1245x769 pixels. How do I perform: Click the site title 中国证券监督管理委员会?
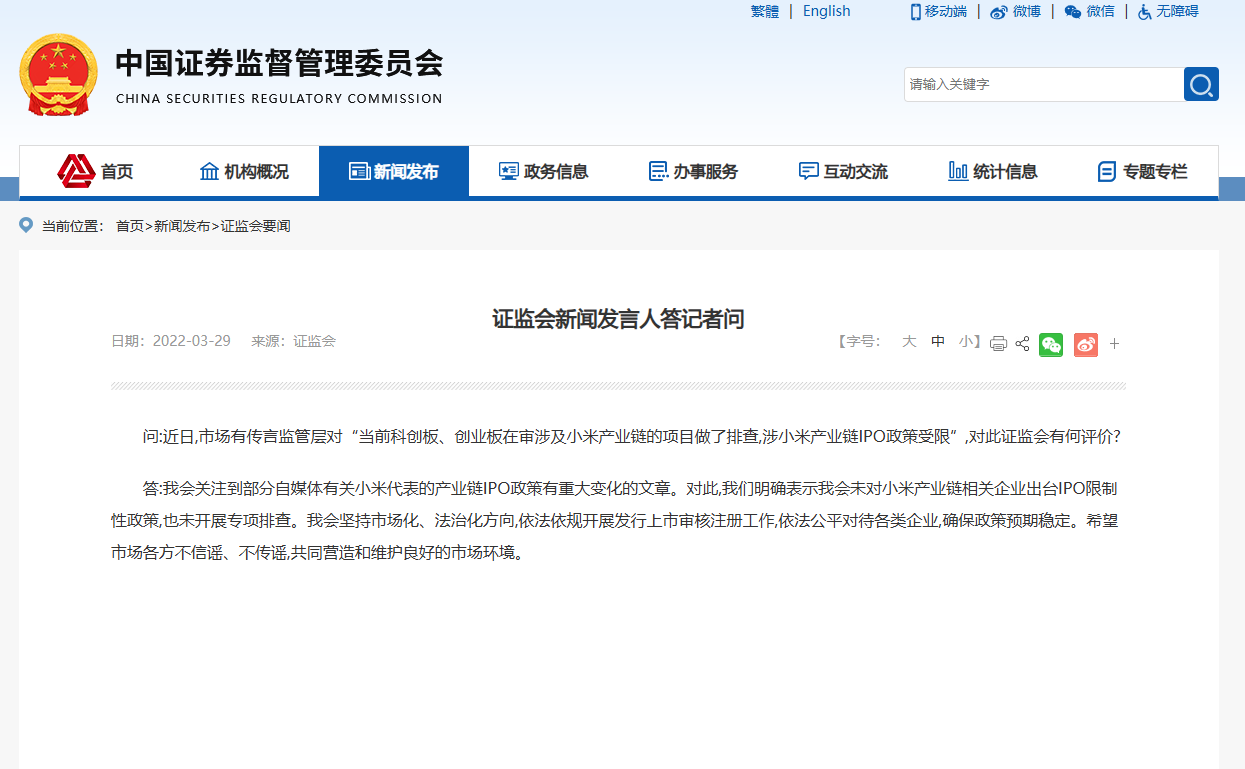pos(279,64)
